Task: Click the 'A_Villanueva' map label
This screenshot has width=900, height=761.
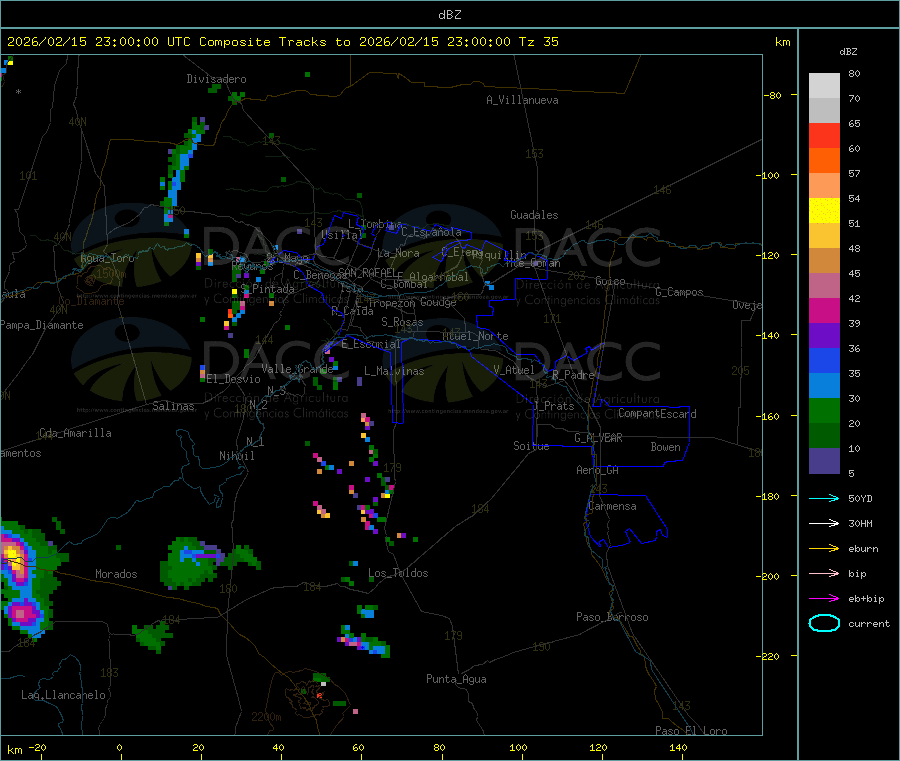Action: (x=522, y=100)
